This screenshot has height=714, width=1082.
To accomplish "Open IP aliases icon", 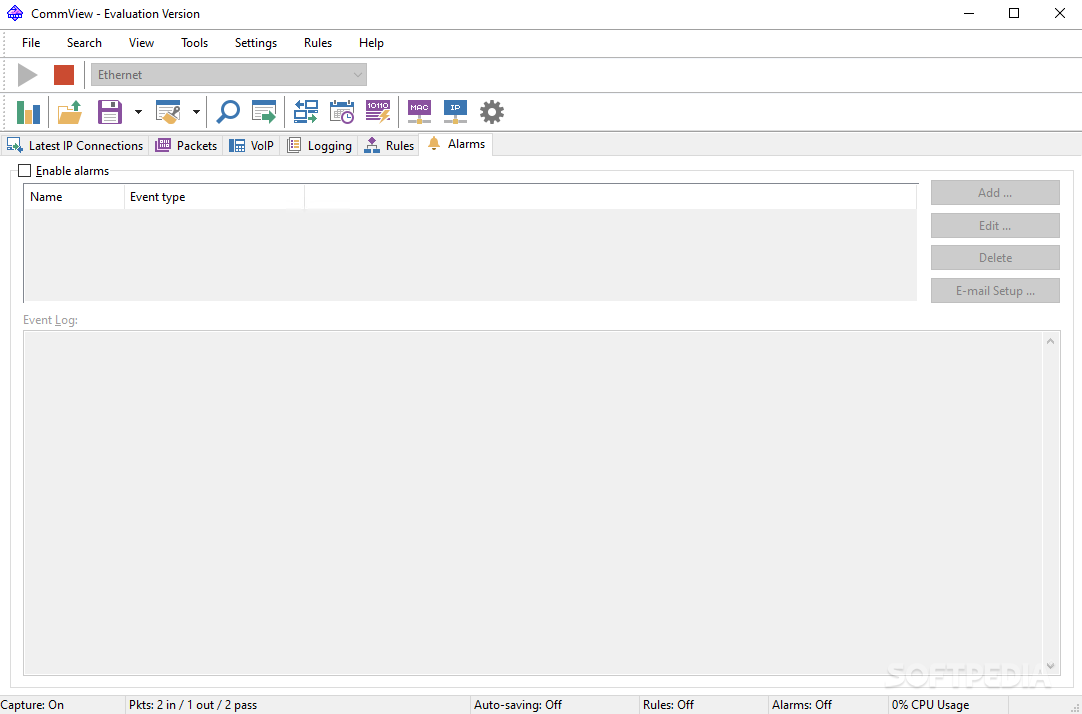I will (455, 112).
